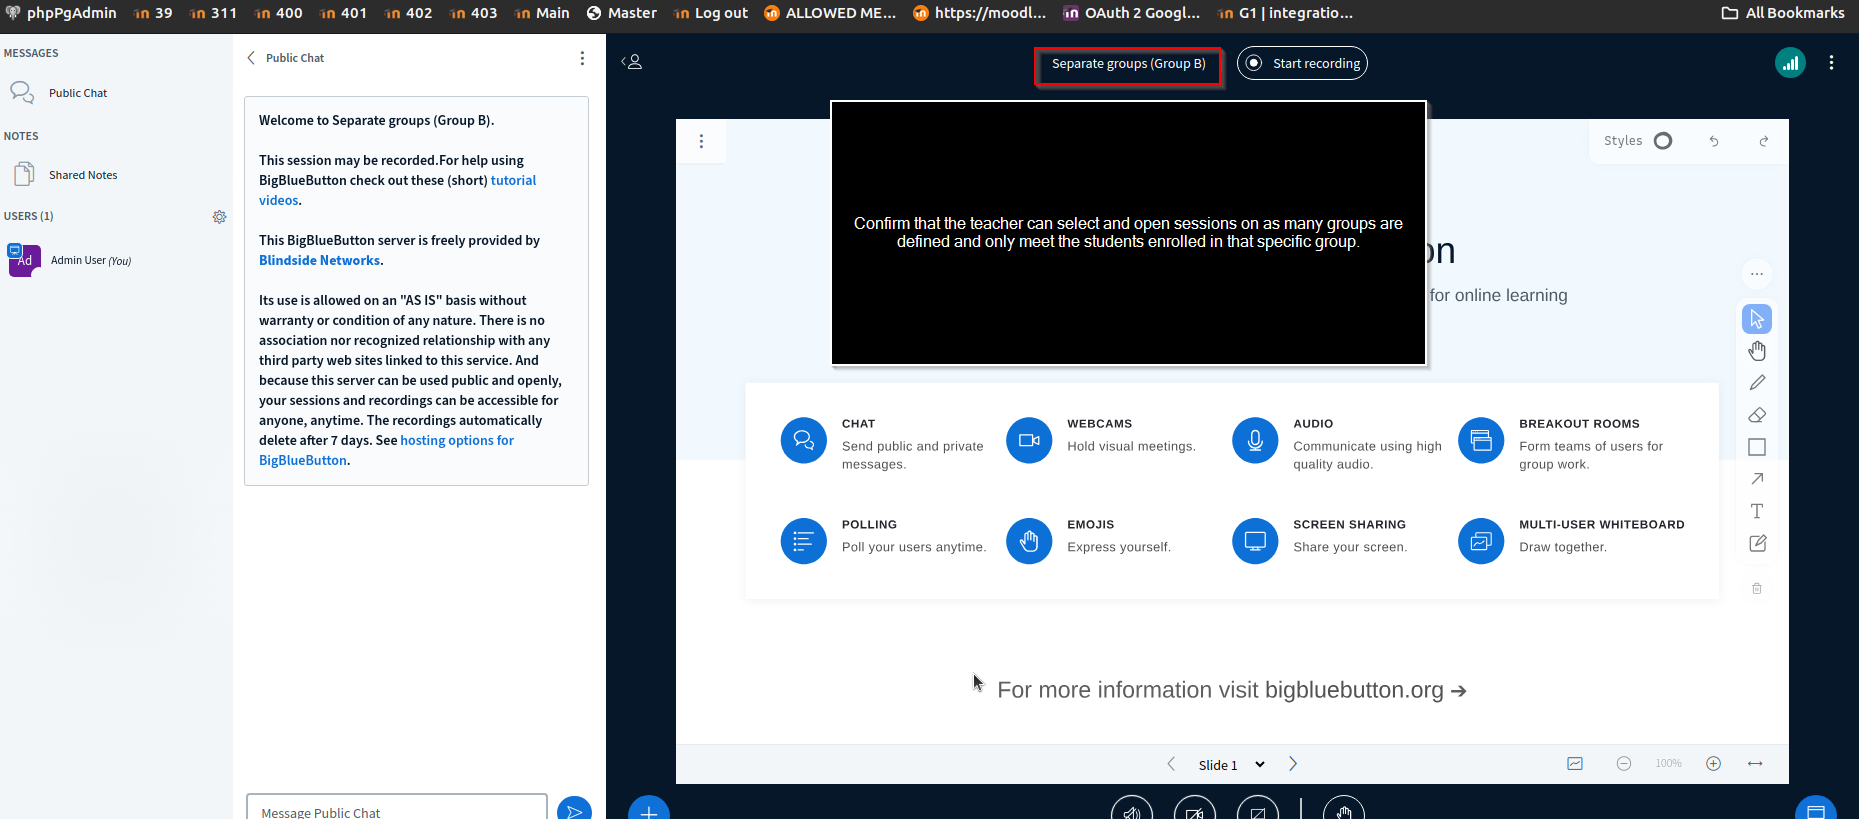Open the whiteboard three-dot menu
Image resolution: width=1859 pixels, height=819 pixels.
point(701,141)
